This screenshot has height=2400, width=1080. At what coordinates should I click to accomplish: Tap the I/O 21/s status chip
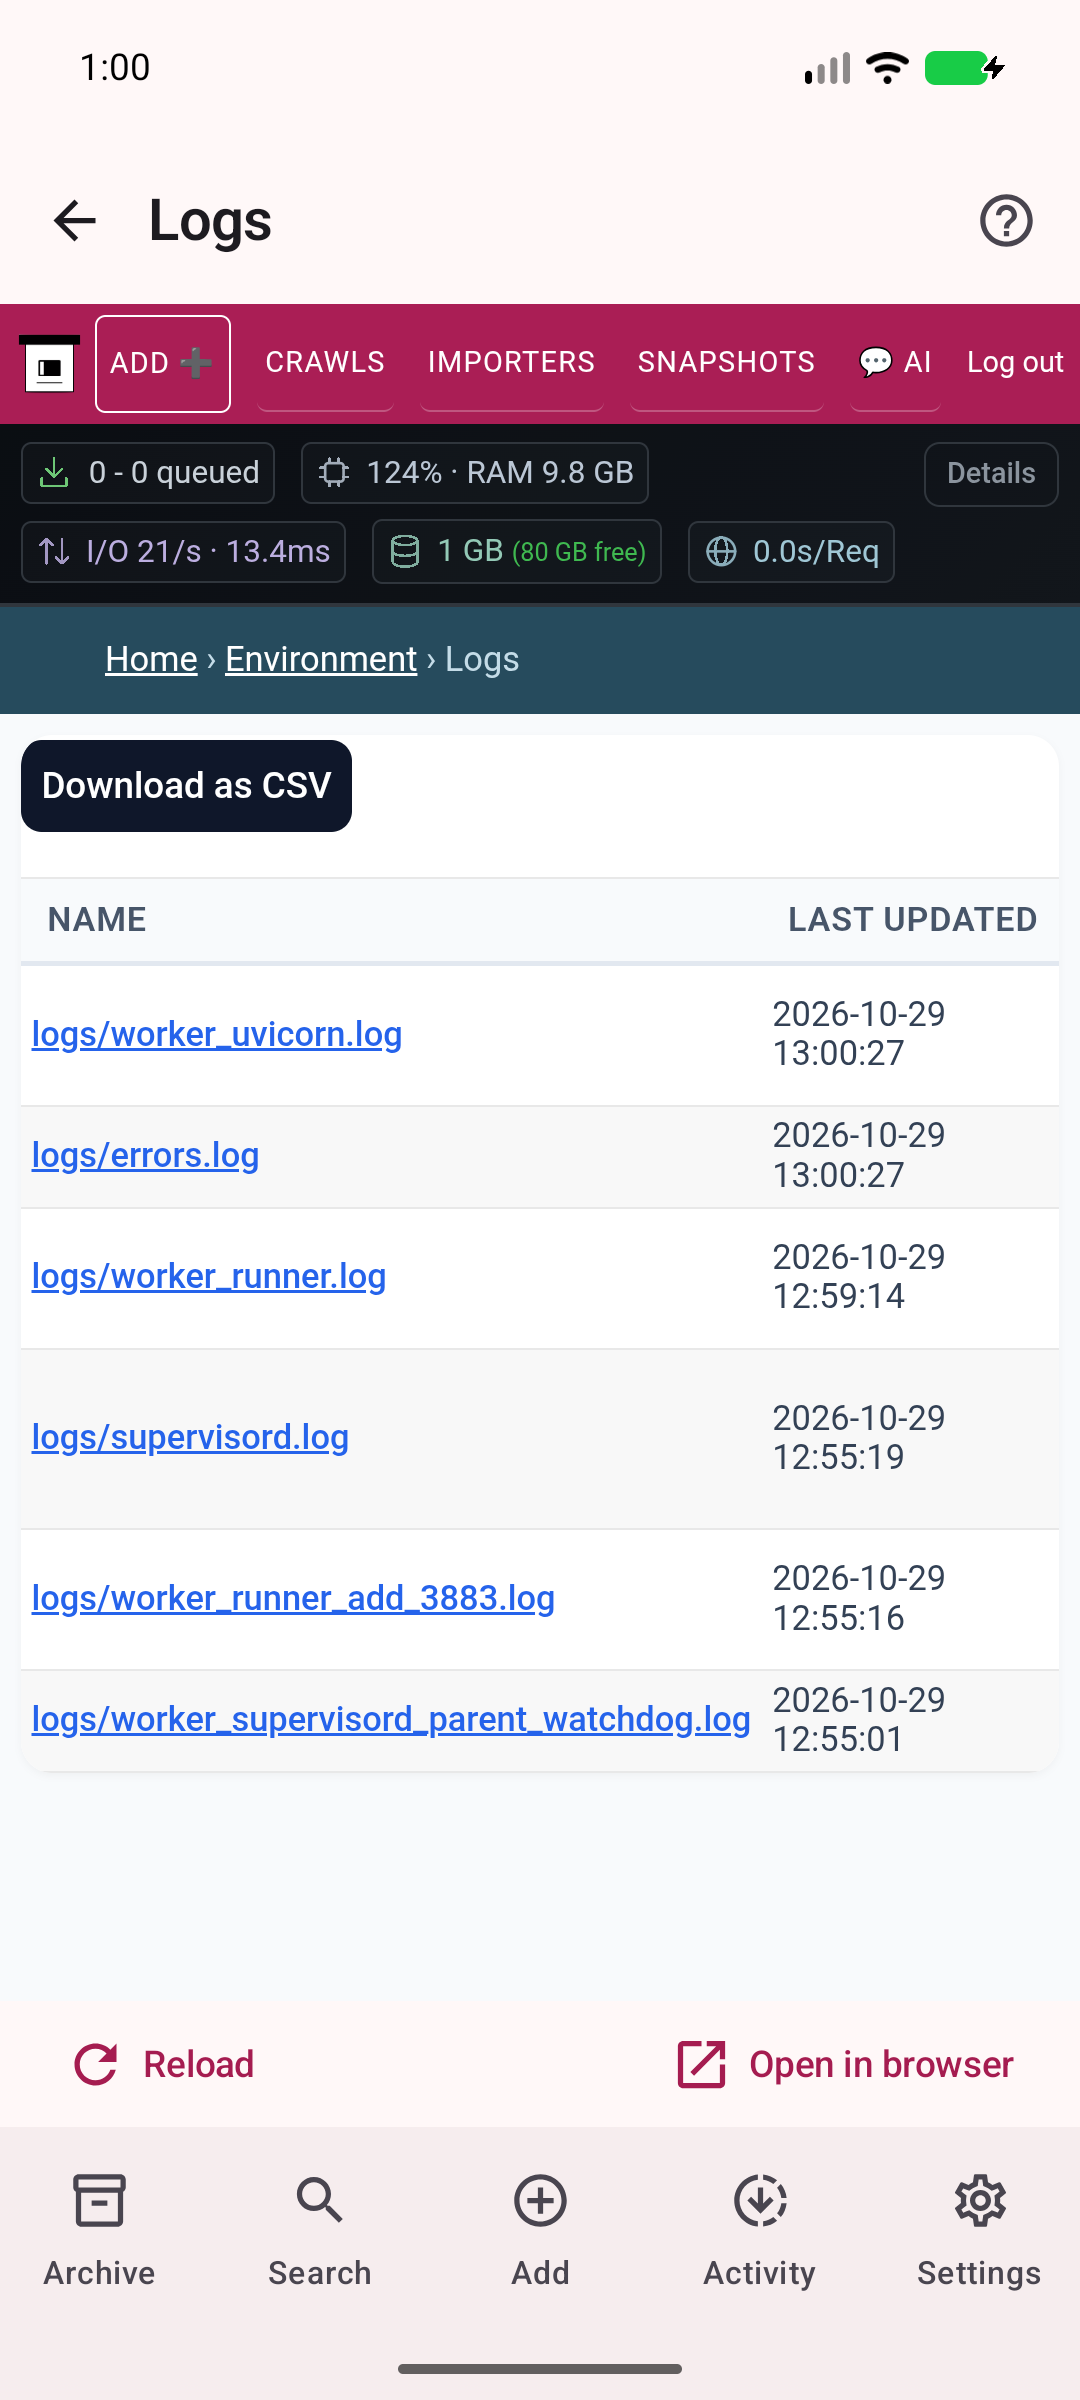[x=184, y=552]
